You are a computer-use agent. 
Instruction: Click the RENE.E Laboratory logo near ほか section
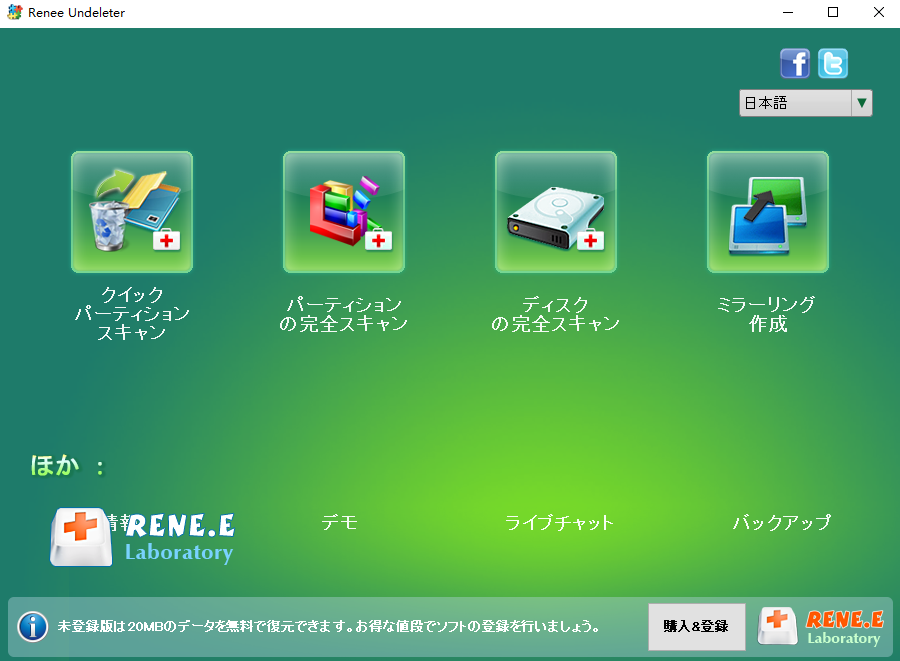point(143,536)
